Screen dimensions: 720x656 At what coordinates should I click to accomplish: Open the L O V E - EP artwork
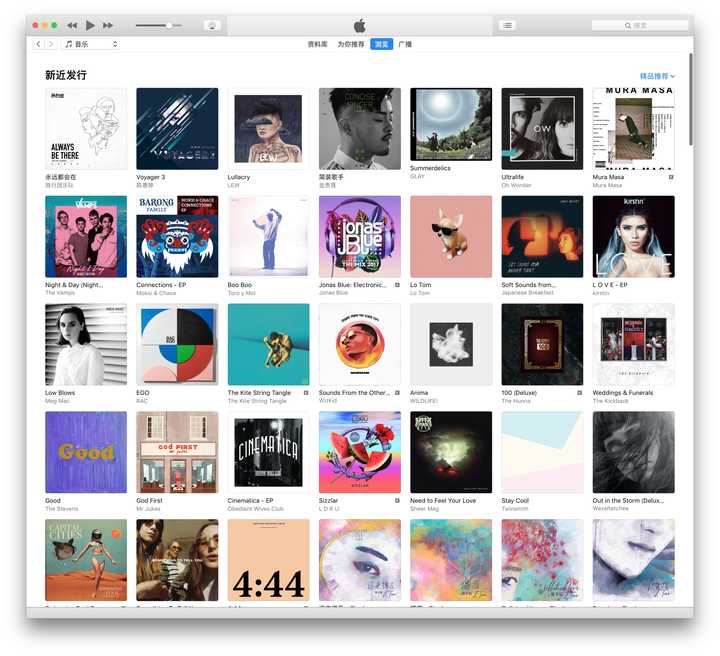(x=634, y=237)
